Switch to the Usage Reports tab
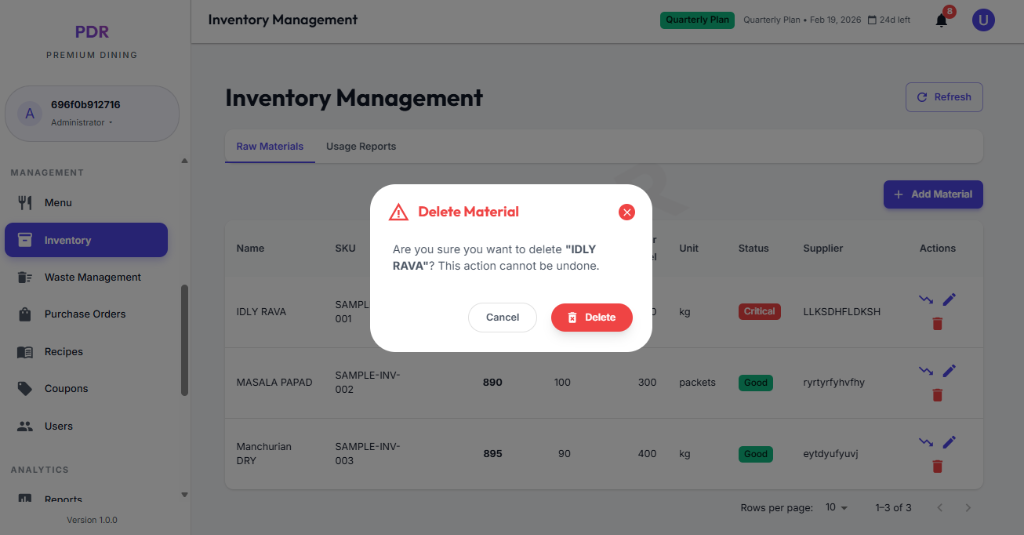Viewport: 1024px width, 535px height. [x=361, y=146]
